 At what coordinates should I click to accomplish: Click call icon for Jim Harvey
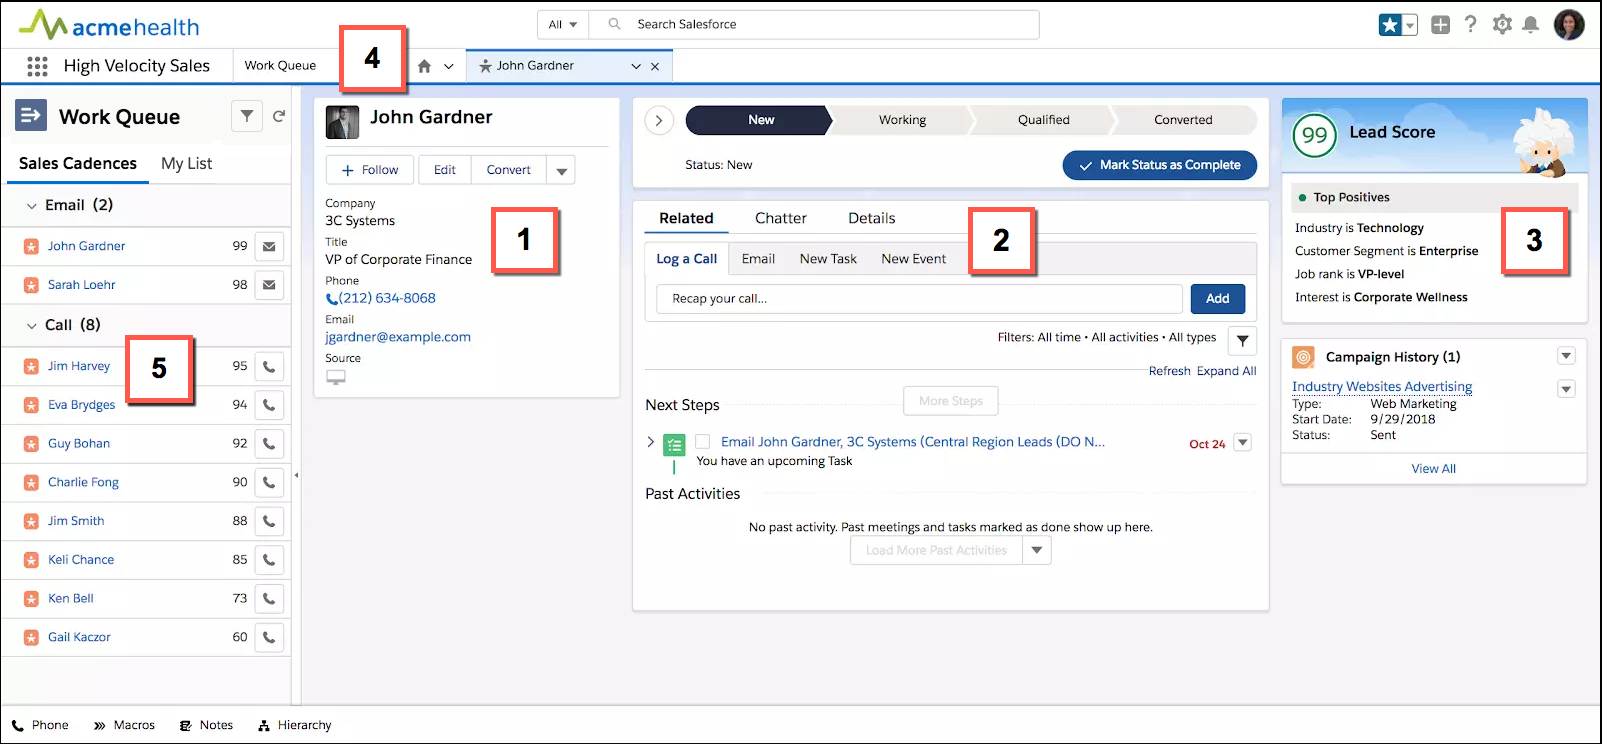(x=269, y=366)
